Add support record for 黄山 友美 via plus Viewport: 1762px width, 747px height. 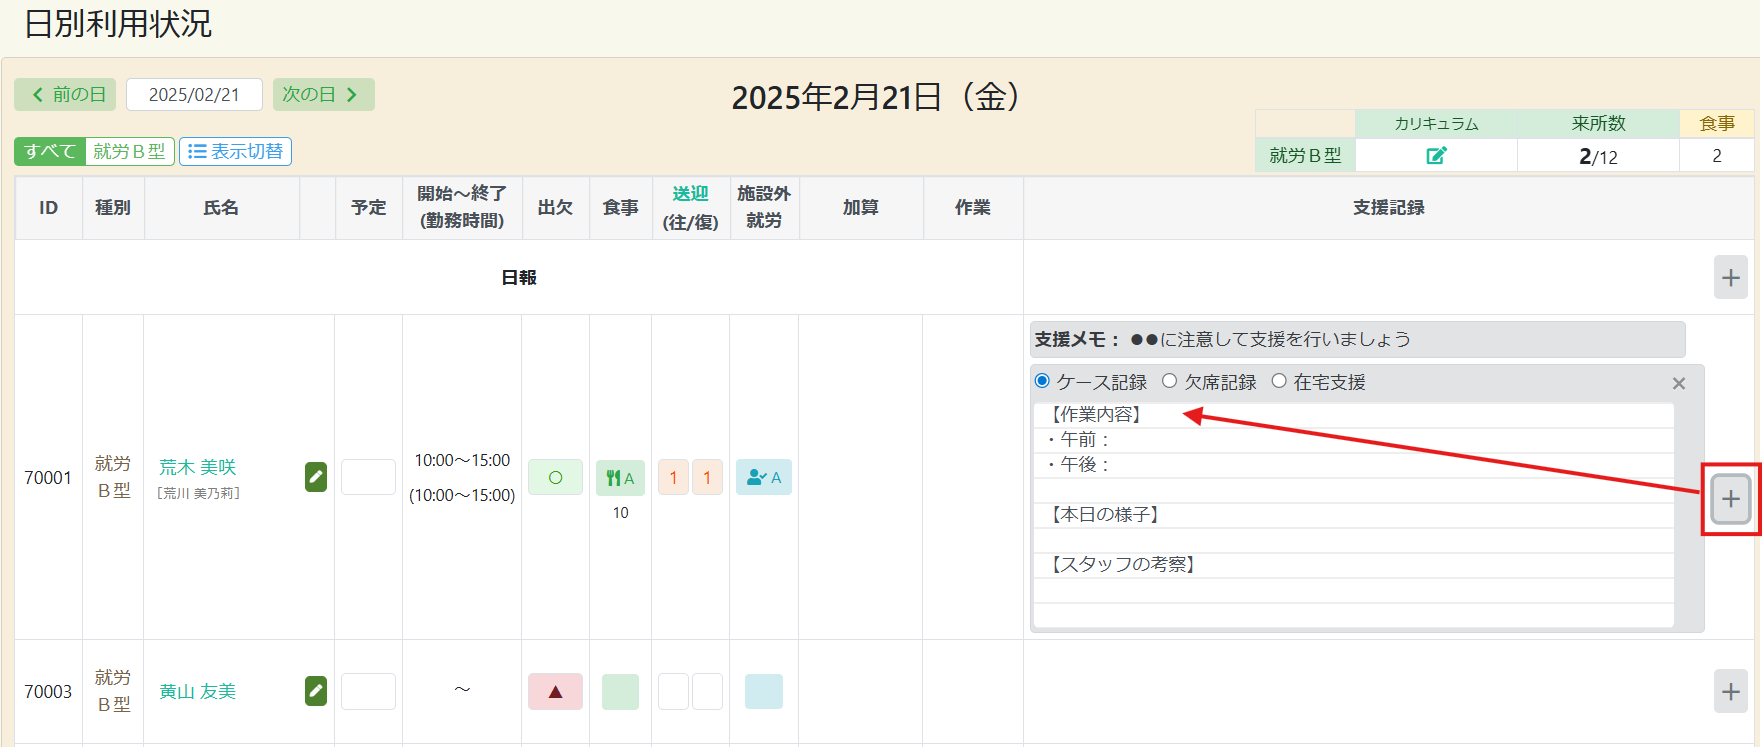point(1730,691)
